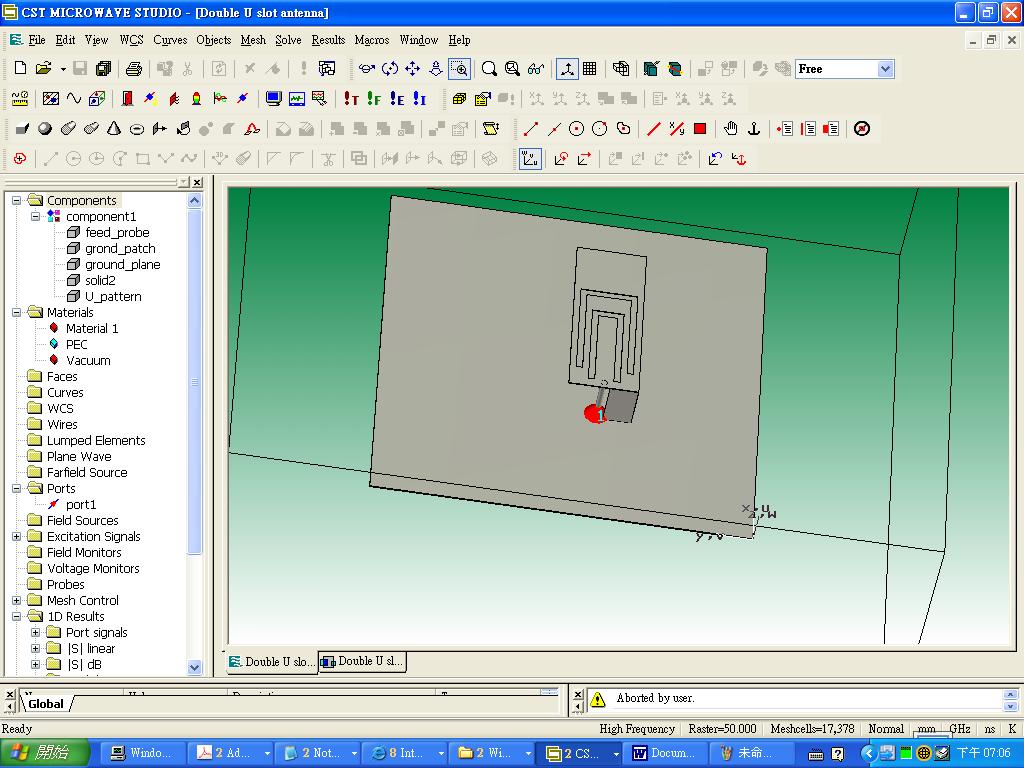Click the Save All stacked disks icon

(x=103, y=69)
